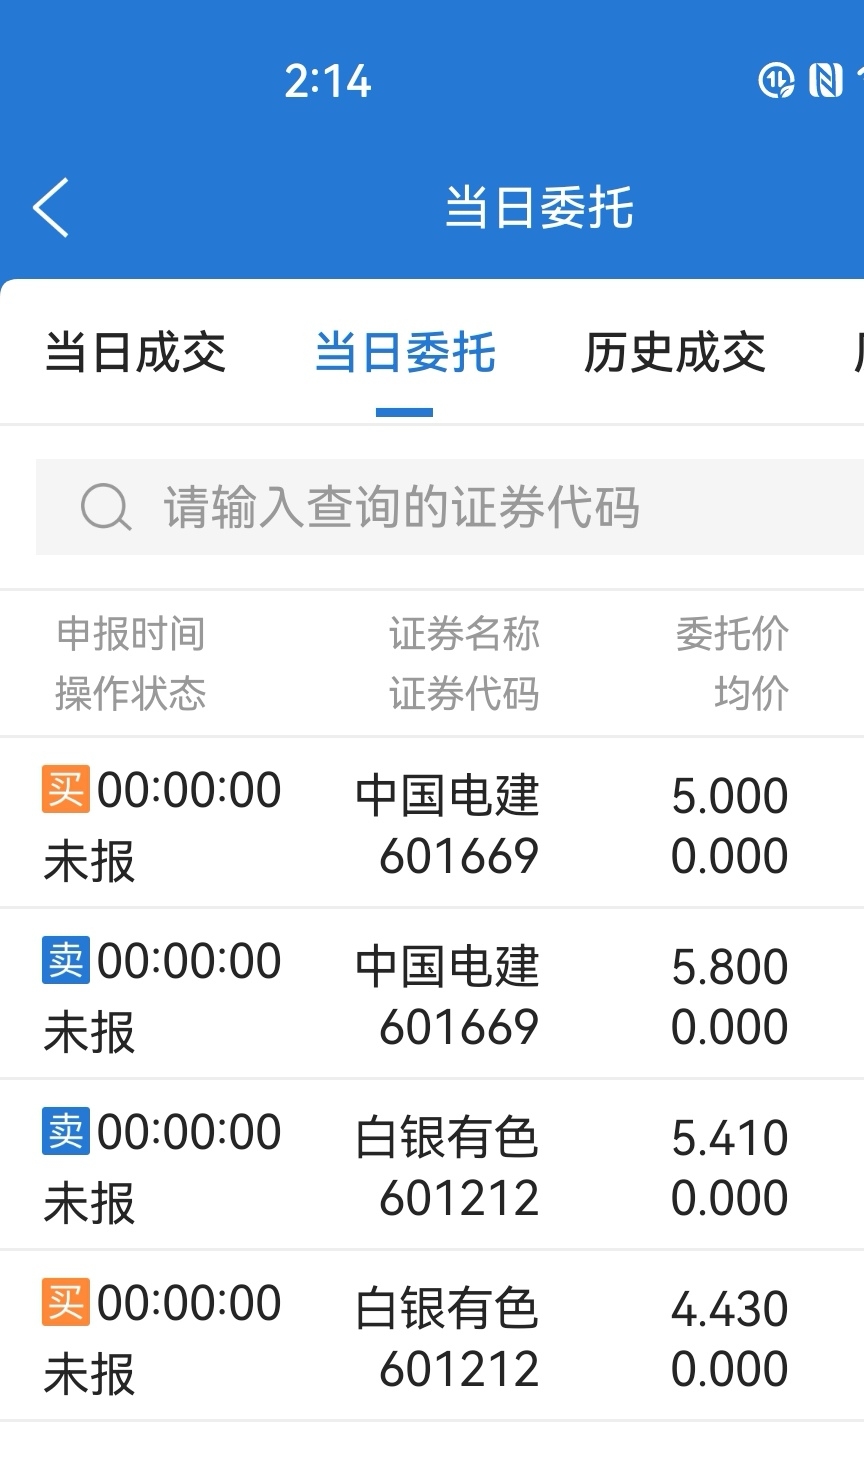The image size is (864, 1459).
Task: Switch to the 当日成交 tab
Action: coord(136,353)
